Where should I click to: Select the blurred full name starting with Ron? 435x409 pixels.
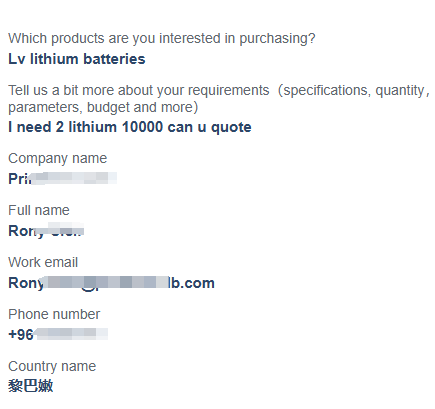click(x=46, y=230)
